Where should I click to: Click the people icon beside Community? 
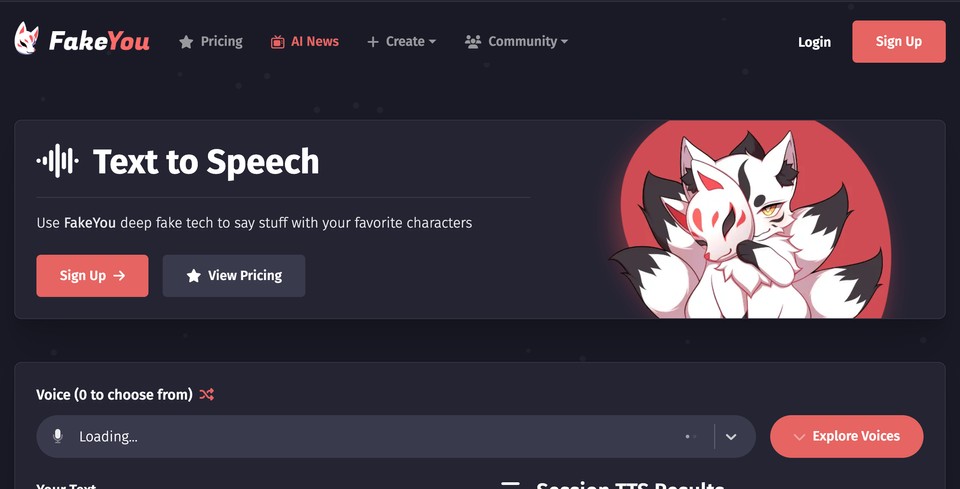click(x=473, y=42)
